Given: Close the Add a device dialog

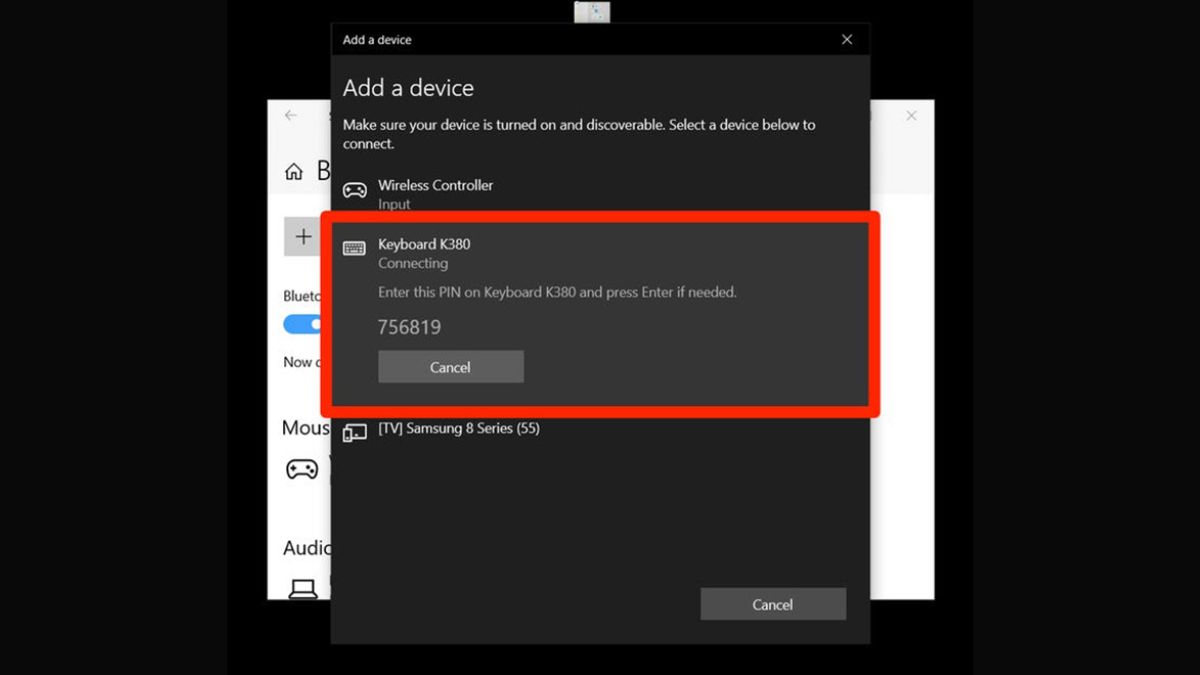Looking at the screenshot, I should pyautogui.click(x=847, y=40).
